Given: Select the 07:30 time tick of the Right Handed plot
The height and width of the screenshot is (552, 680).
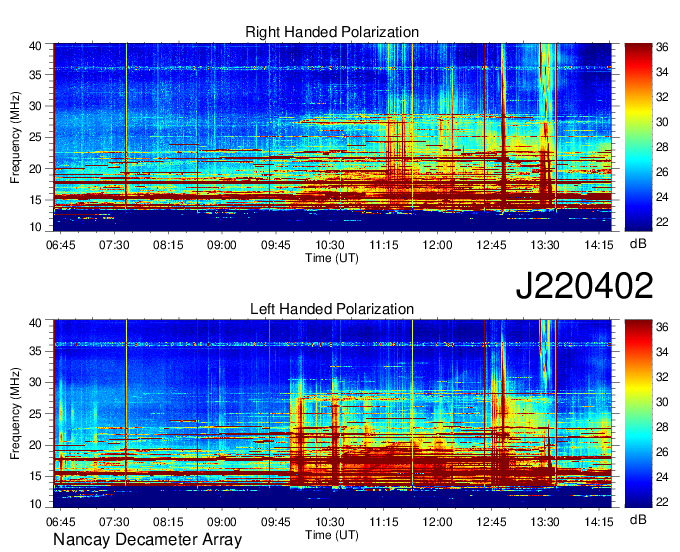Looking at the screenshot, I should tap(114, 245).
